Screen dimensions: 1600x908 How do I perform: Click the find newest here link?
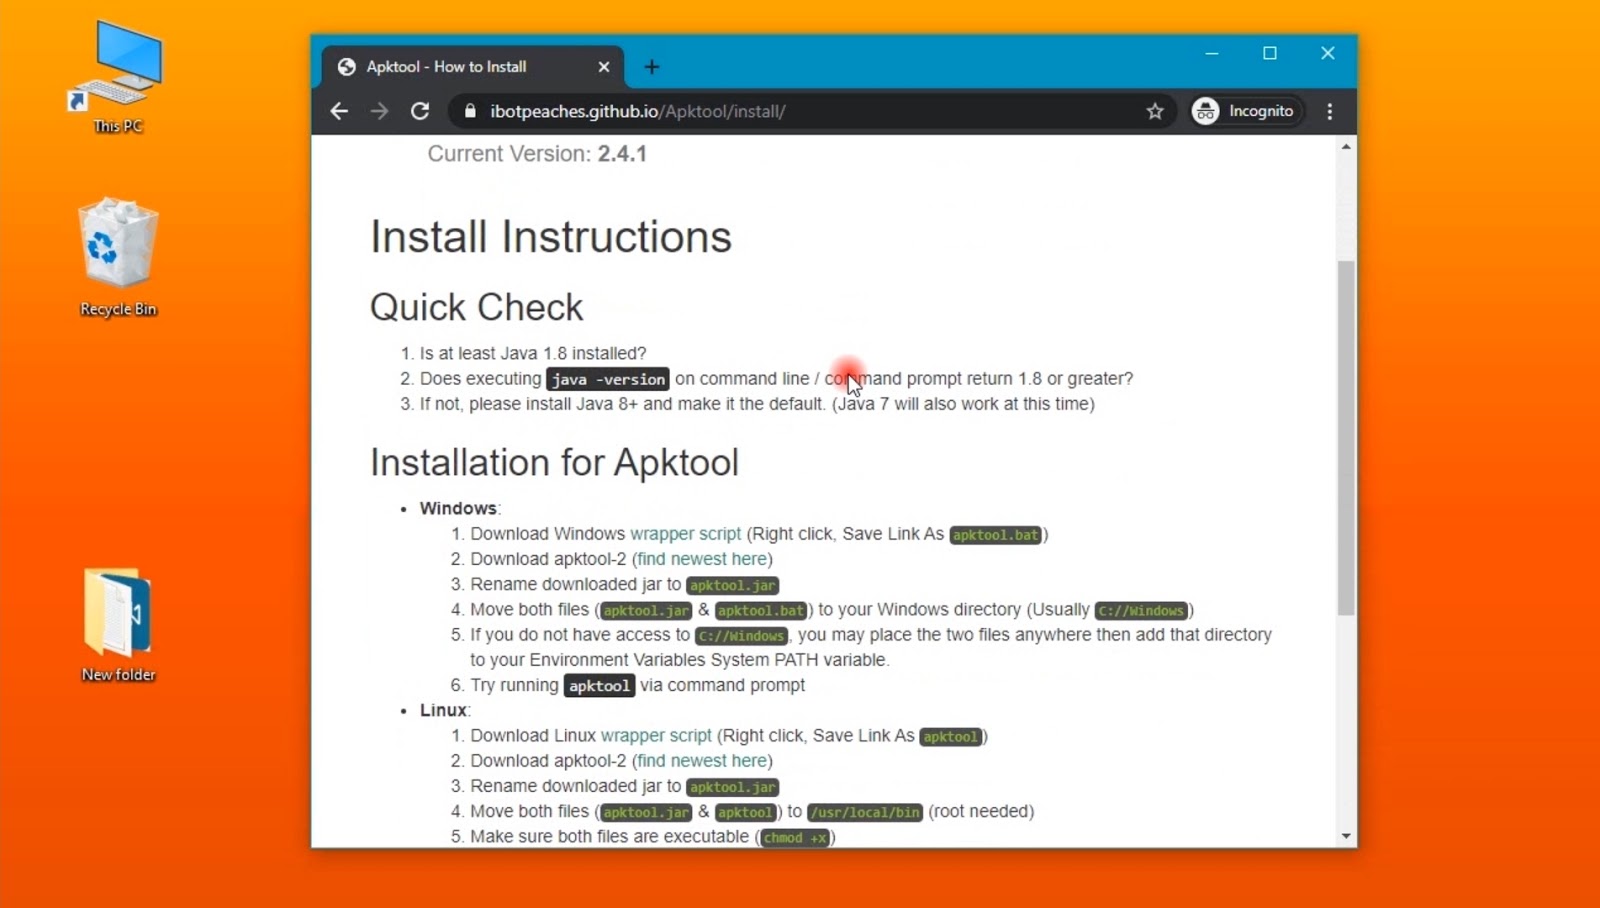701,559
